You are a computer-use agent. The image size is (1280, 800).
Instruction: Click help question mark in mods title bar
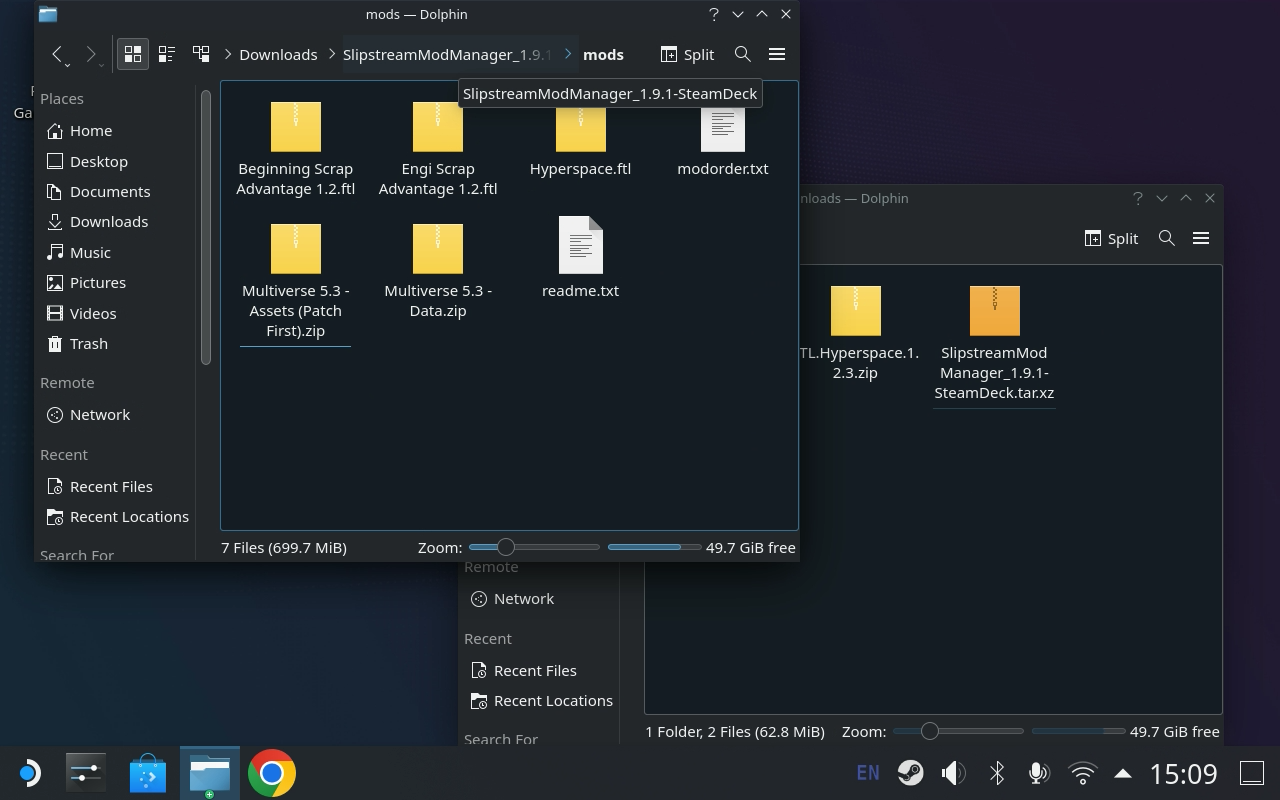(714, 14)
